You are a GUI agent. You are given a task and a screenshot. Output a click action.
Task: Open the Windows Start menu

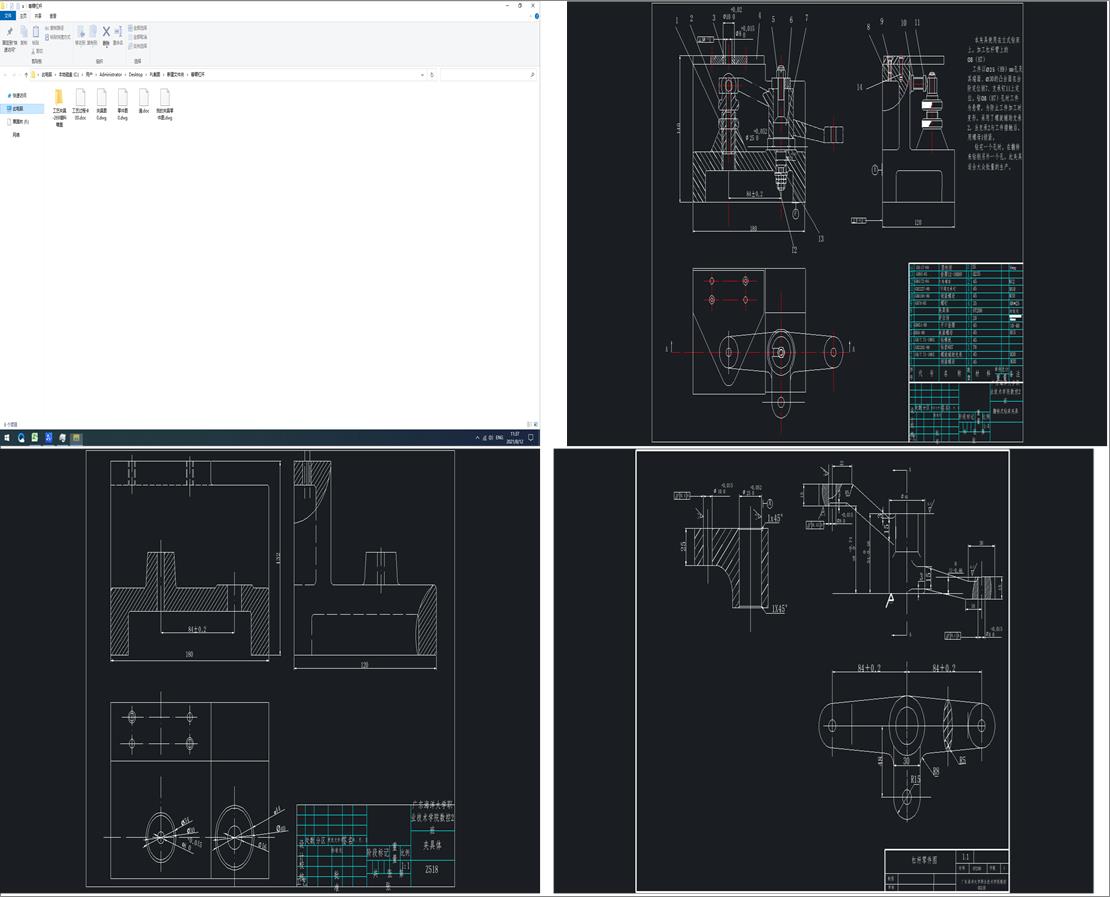[x=6, y=438]
